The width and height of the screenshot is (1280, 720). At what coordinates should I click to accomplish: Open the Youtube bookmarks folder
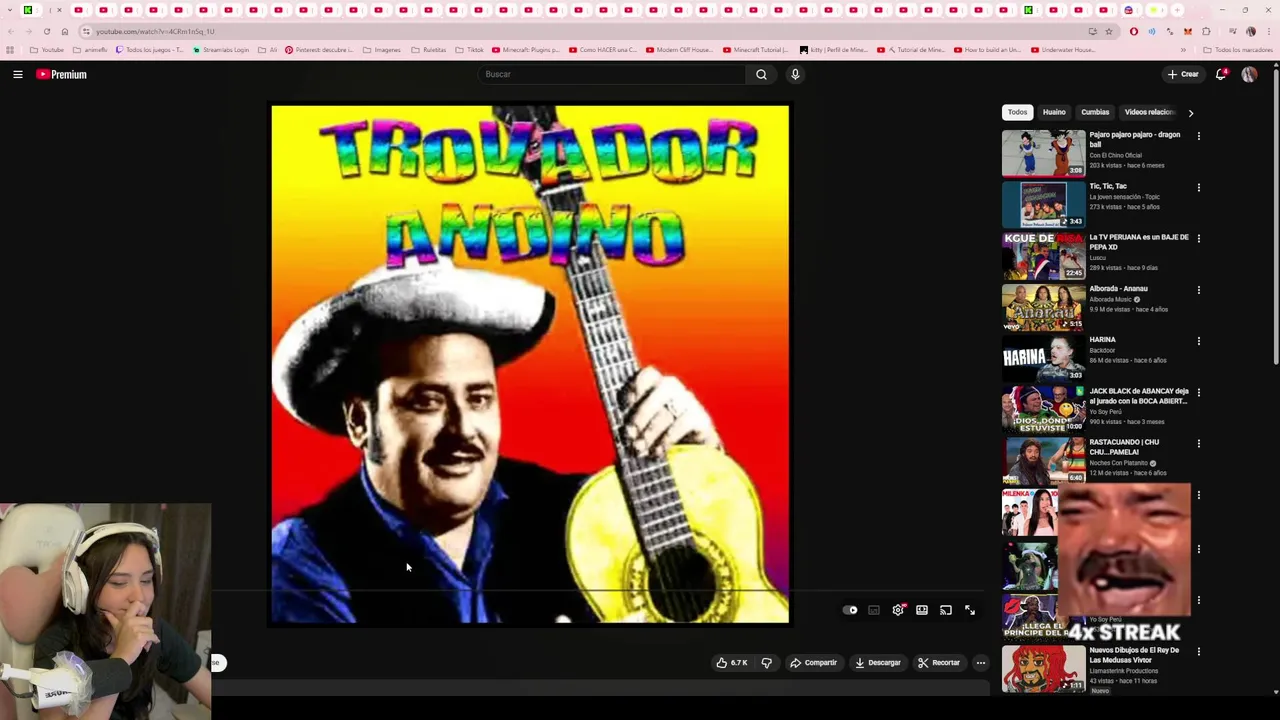tap(47, 50)
